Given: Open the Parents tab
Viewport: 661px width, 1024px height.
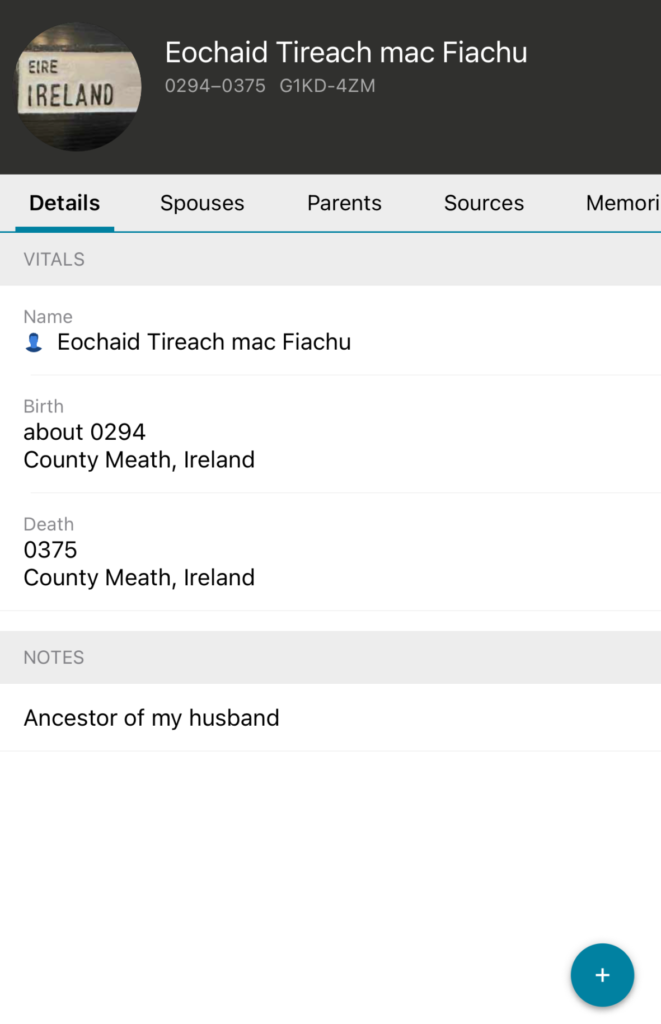Looking at the screenshot, I should pyautogui.click(x=344, y=203).
